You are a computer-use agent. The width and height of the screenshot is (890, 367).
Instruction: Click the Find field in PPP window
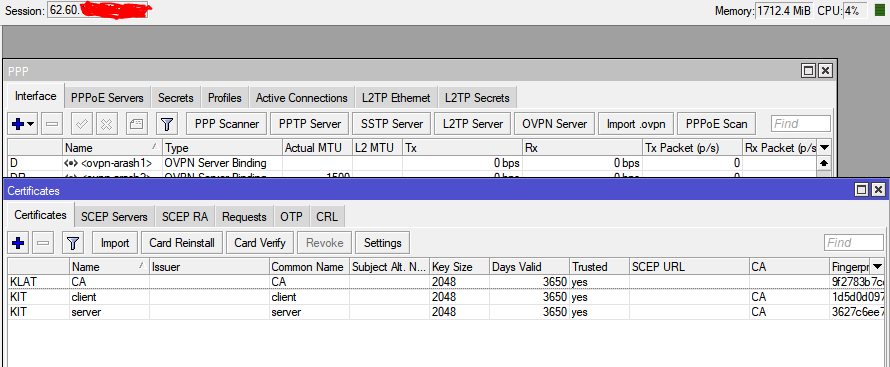(801, 124)
